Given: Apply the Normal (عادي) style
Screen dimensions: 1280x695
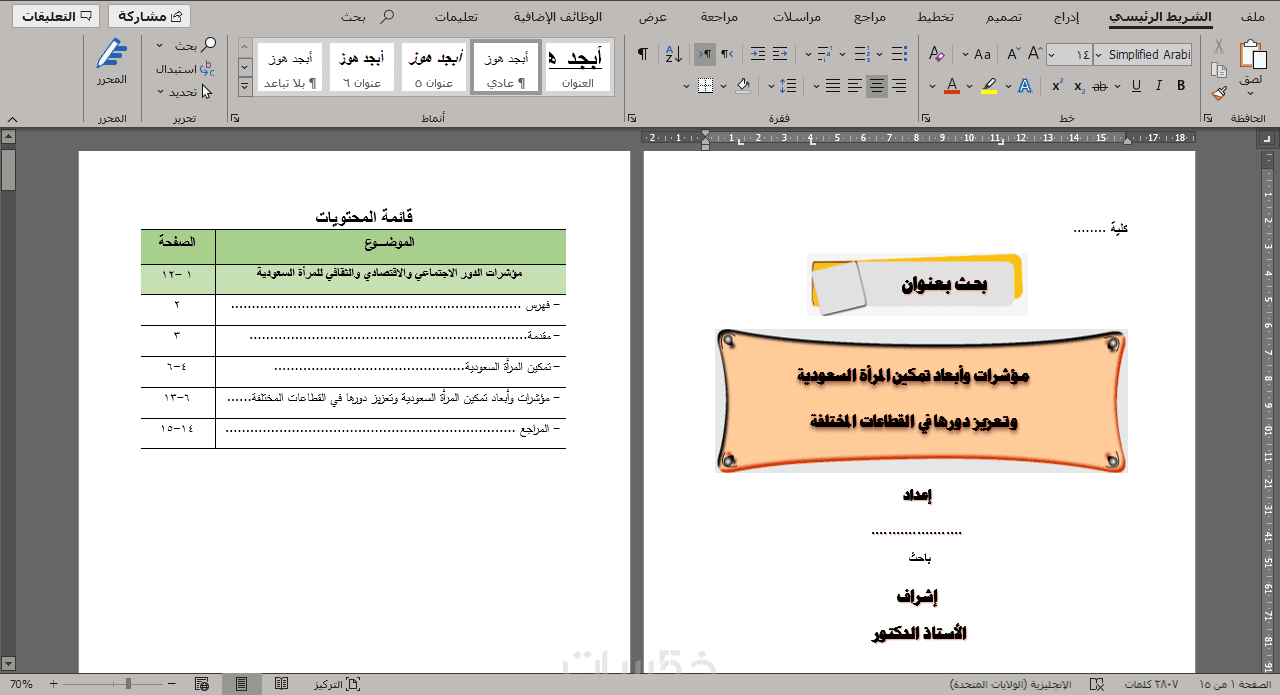Looking at the screenshot, I should pos(506,67).
